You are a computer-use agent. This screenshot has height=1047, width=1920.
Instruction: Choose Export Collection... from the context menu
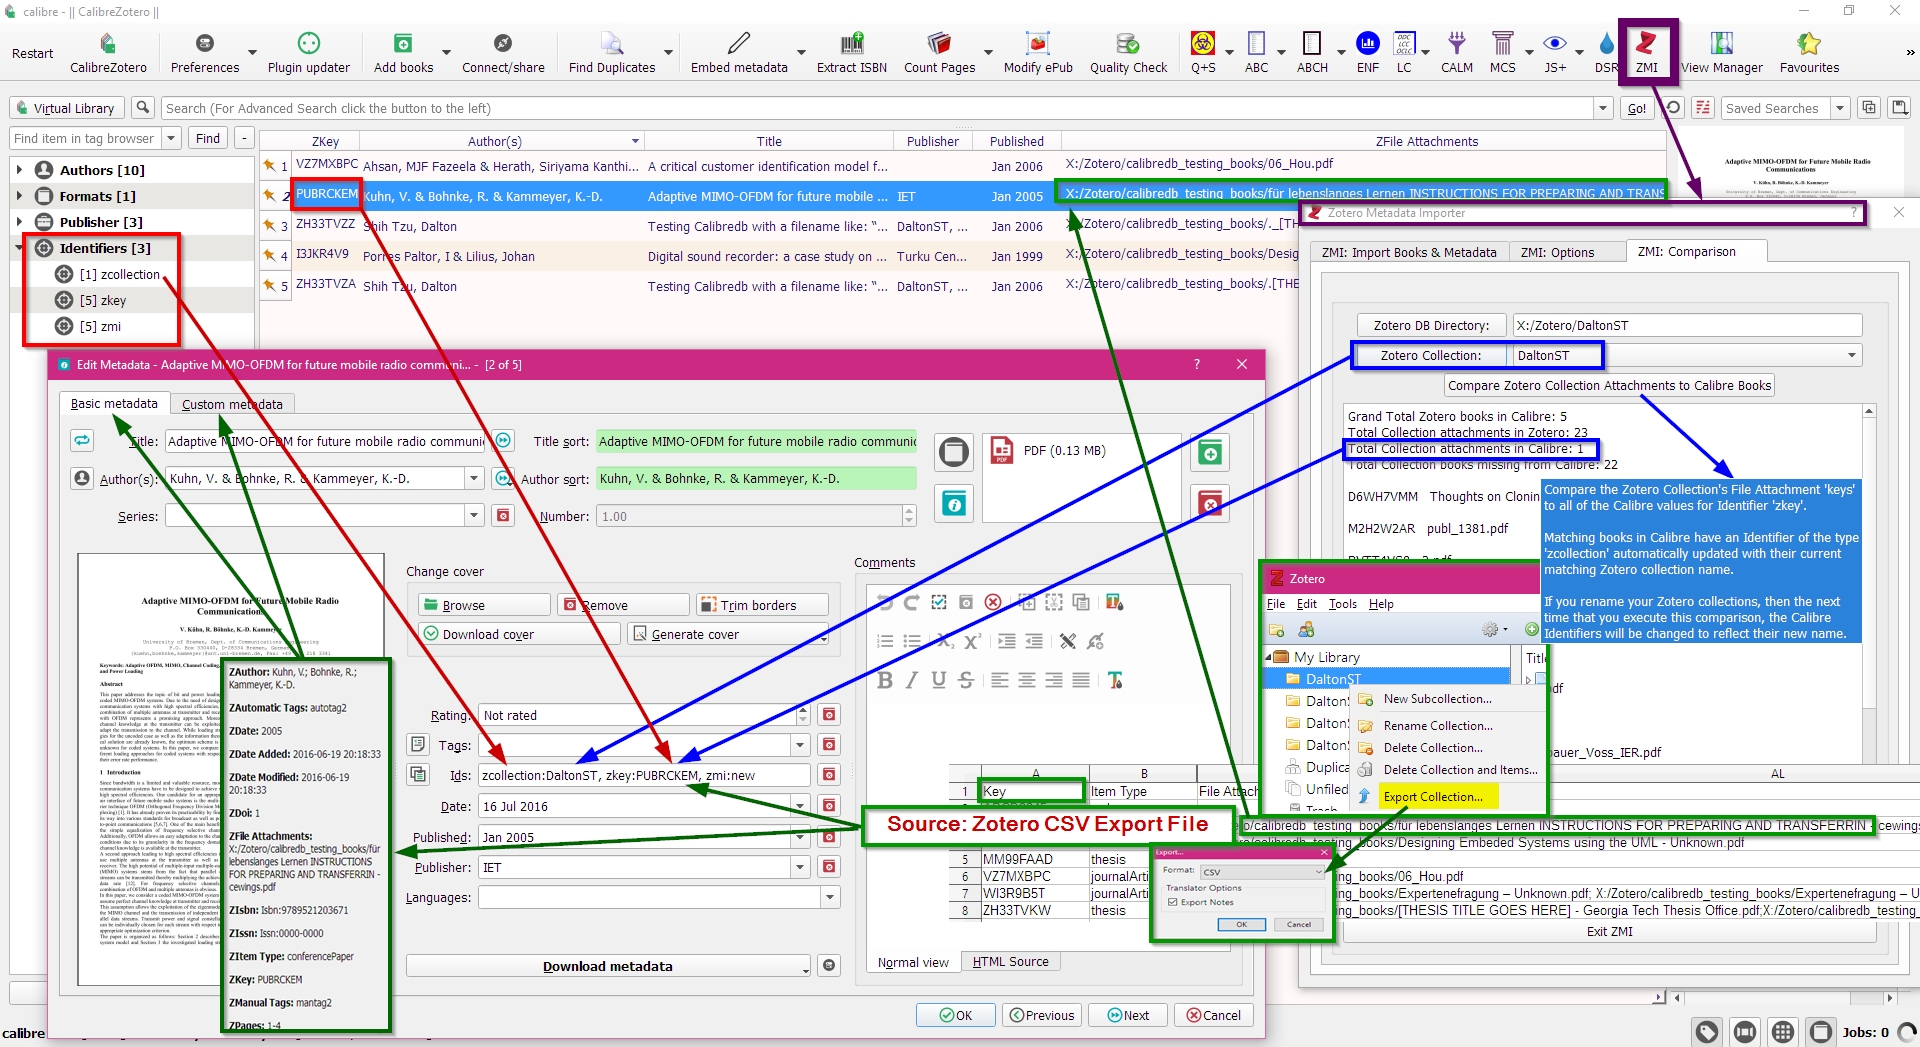(1433, 797)
